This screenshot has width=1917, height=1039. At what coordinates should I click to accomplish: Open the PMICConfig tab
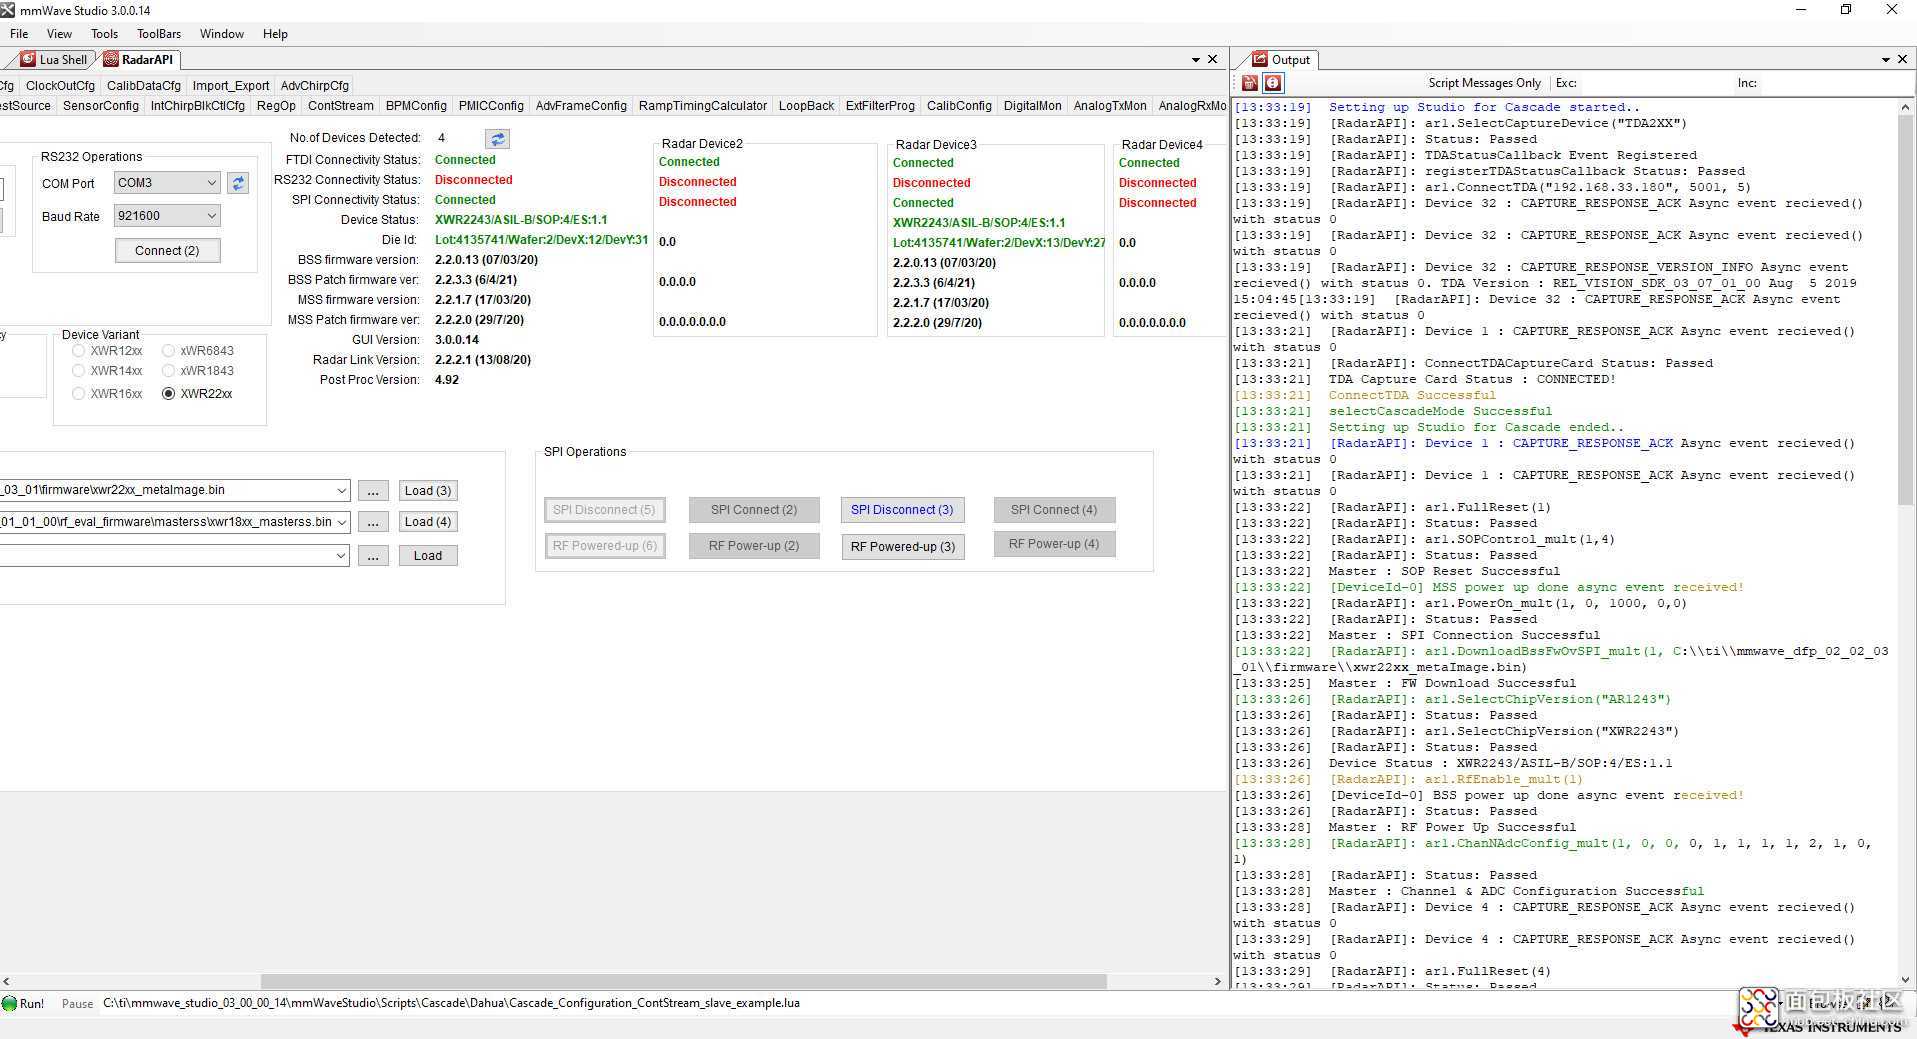pos(491,106)
